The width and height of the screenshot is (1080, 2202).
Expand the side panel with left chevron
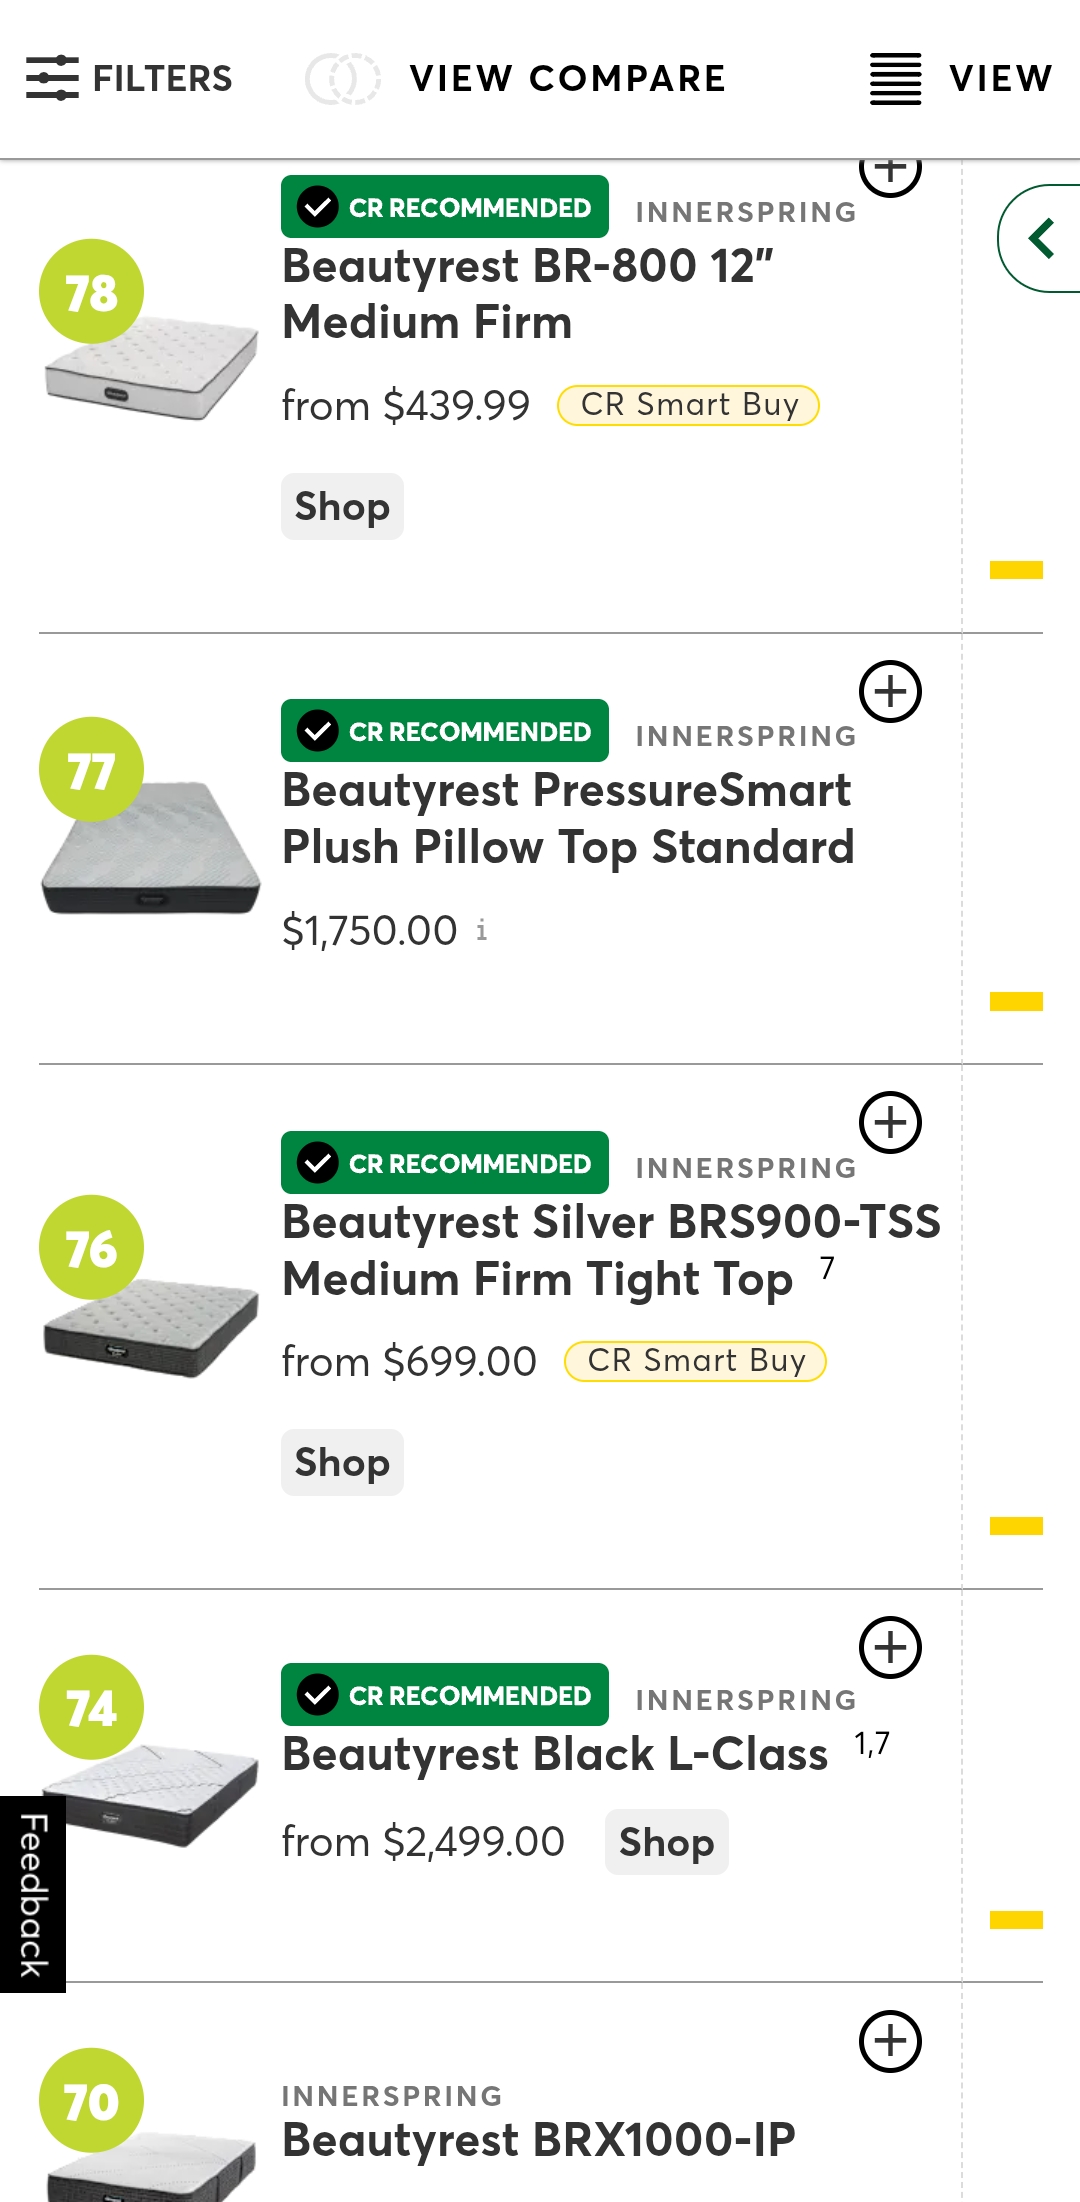[x=1042, y=239]
